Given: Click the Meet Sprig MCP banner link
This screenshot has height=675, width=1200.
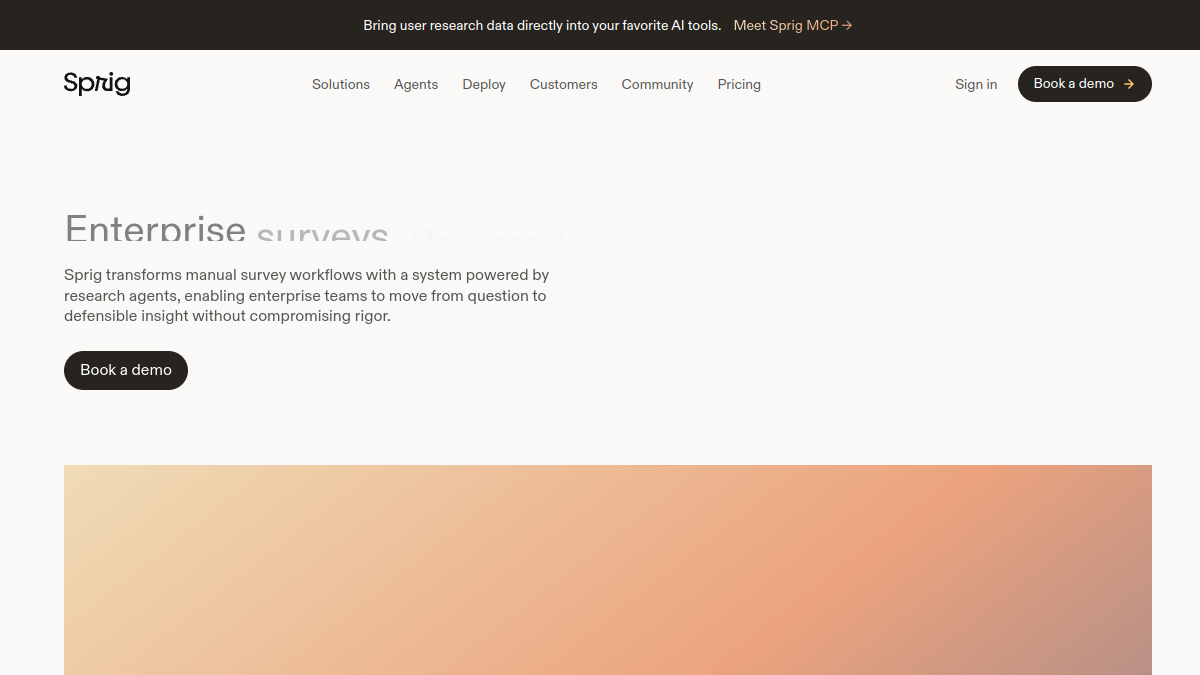Looking at the screenshot, I should (793, 25).
